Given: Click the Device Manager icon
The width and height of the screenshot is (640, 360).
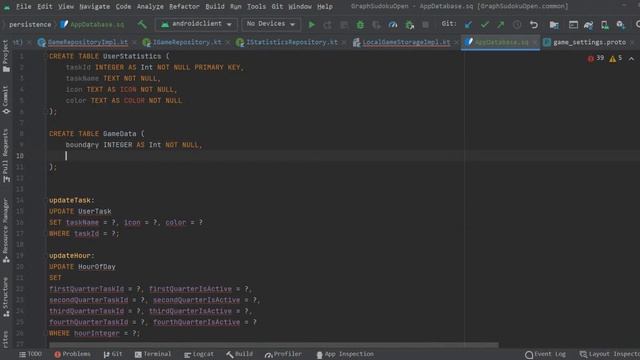Looking at the screenshot, I should [604, 25].
